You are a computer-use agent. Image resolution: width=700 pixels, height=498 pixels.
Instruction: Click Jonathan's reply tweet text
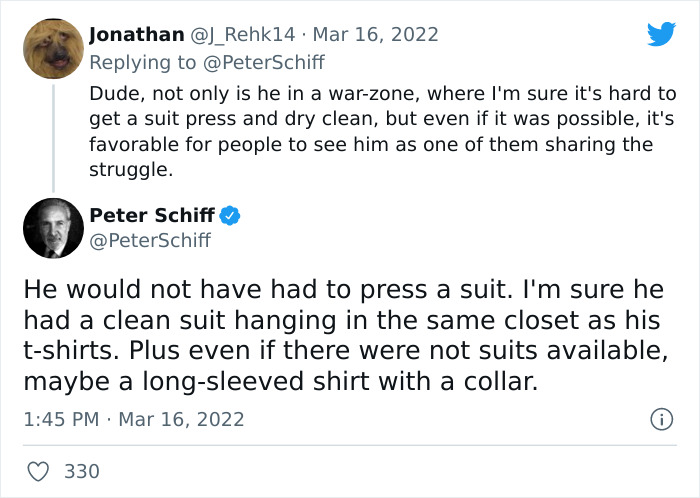(x=380, y=132)
